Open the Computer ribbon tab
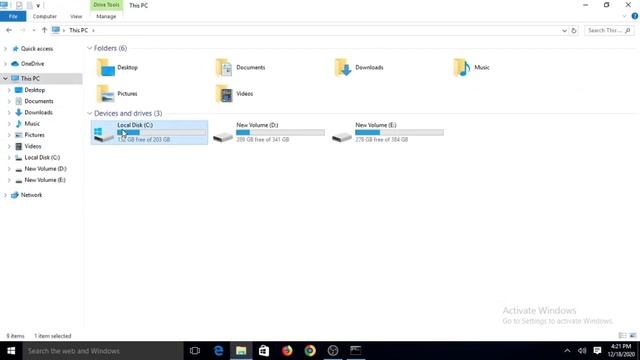Image resolution: width=640 pixels, height=360 pixels. tap(44, 16)
